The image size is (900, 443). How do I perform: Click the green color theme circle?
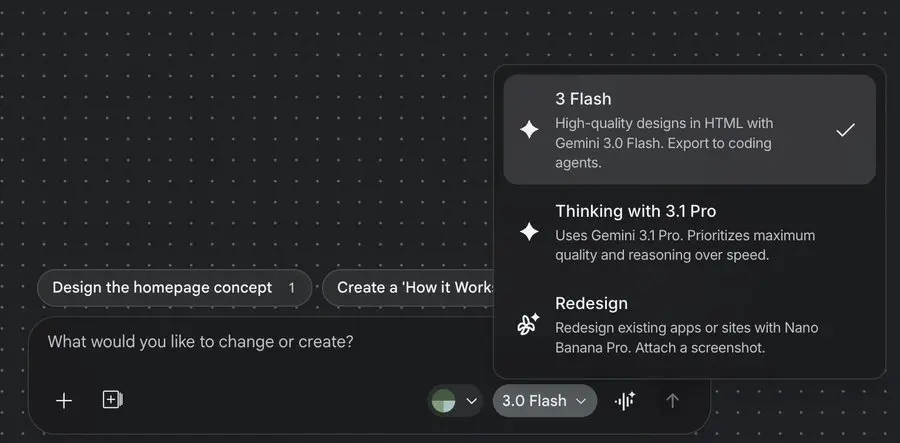(443, 401)
